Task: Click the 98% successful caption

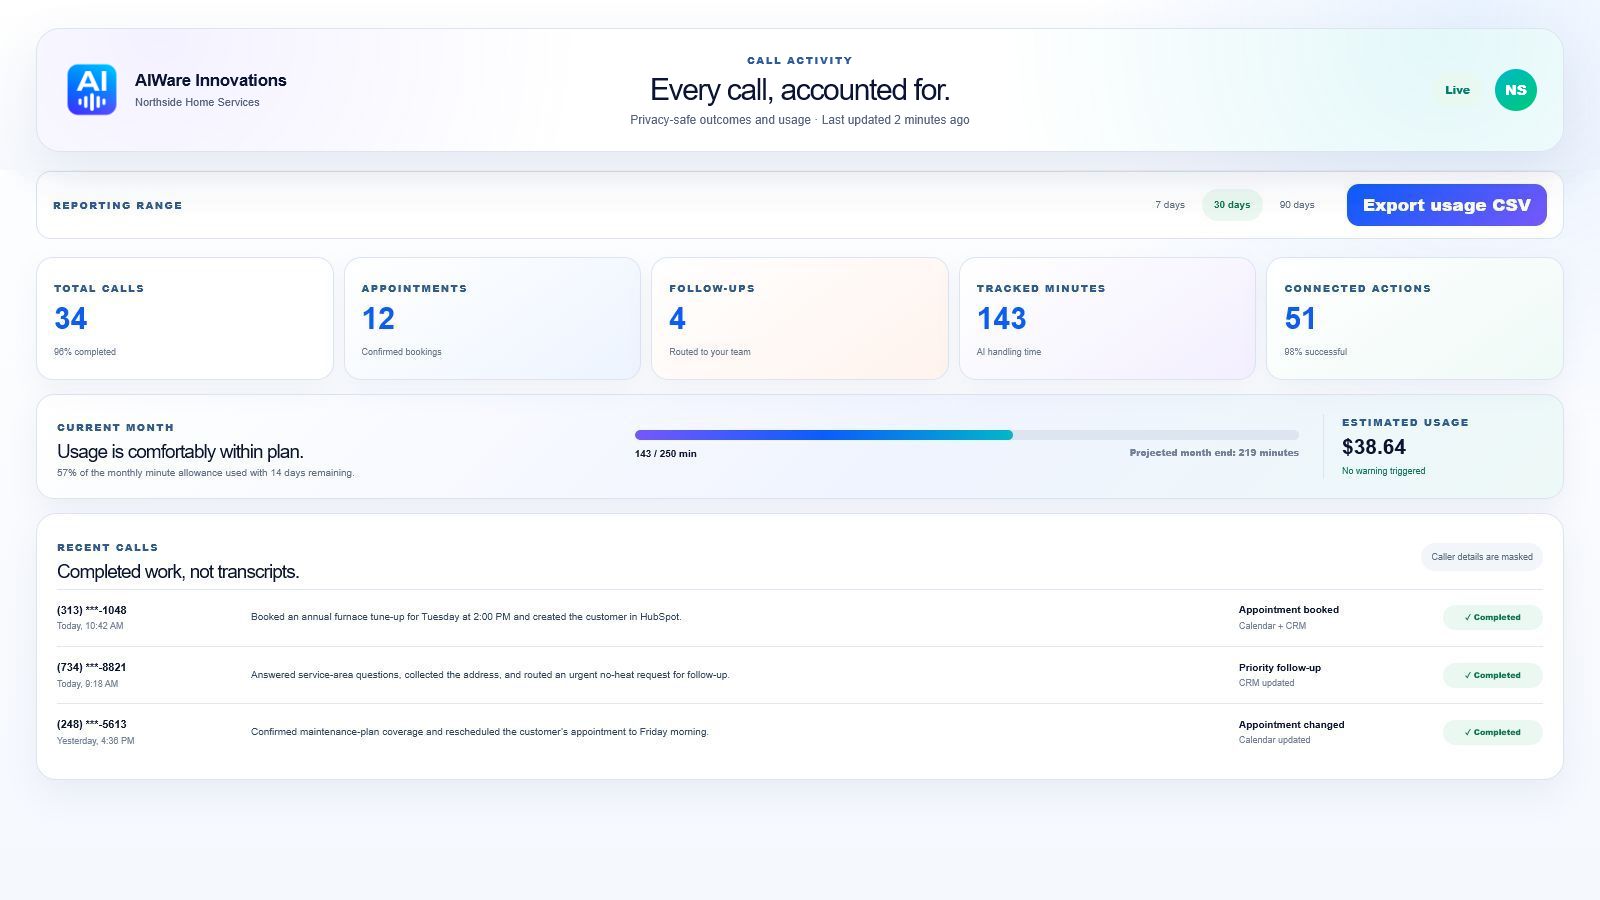Action: pos(1315,352)
